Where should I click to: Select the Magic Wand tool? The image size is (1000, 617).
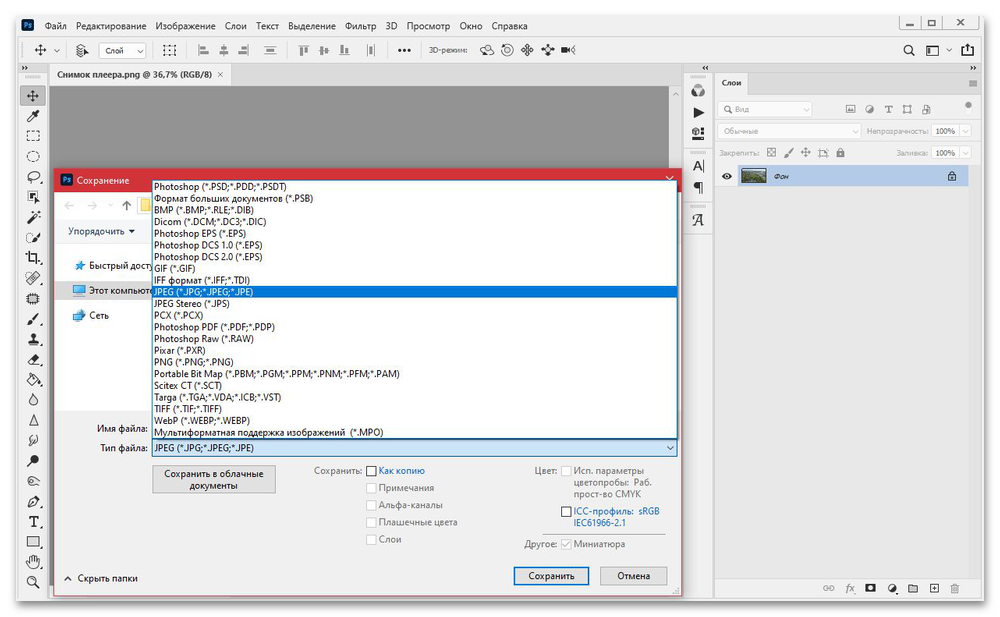[x=33, y=217]
